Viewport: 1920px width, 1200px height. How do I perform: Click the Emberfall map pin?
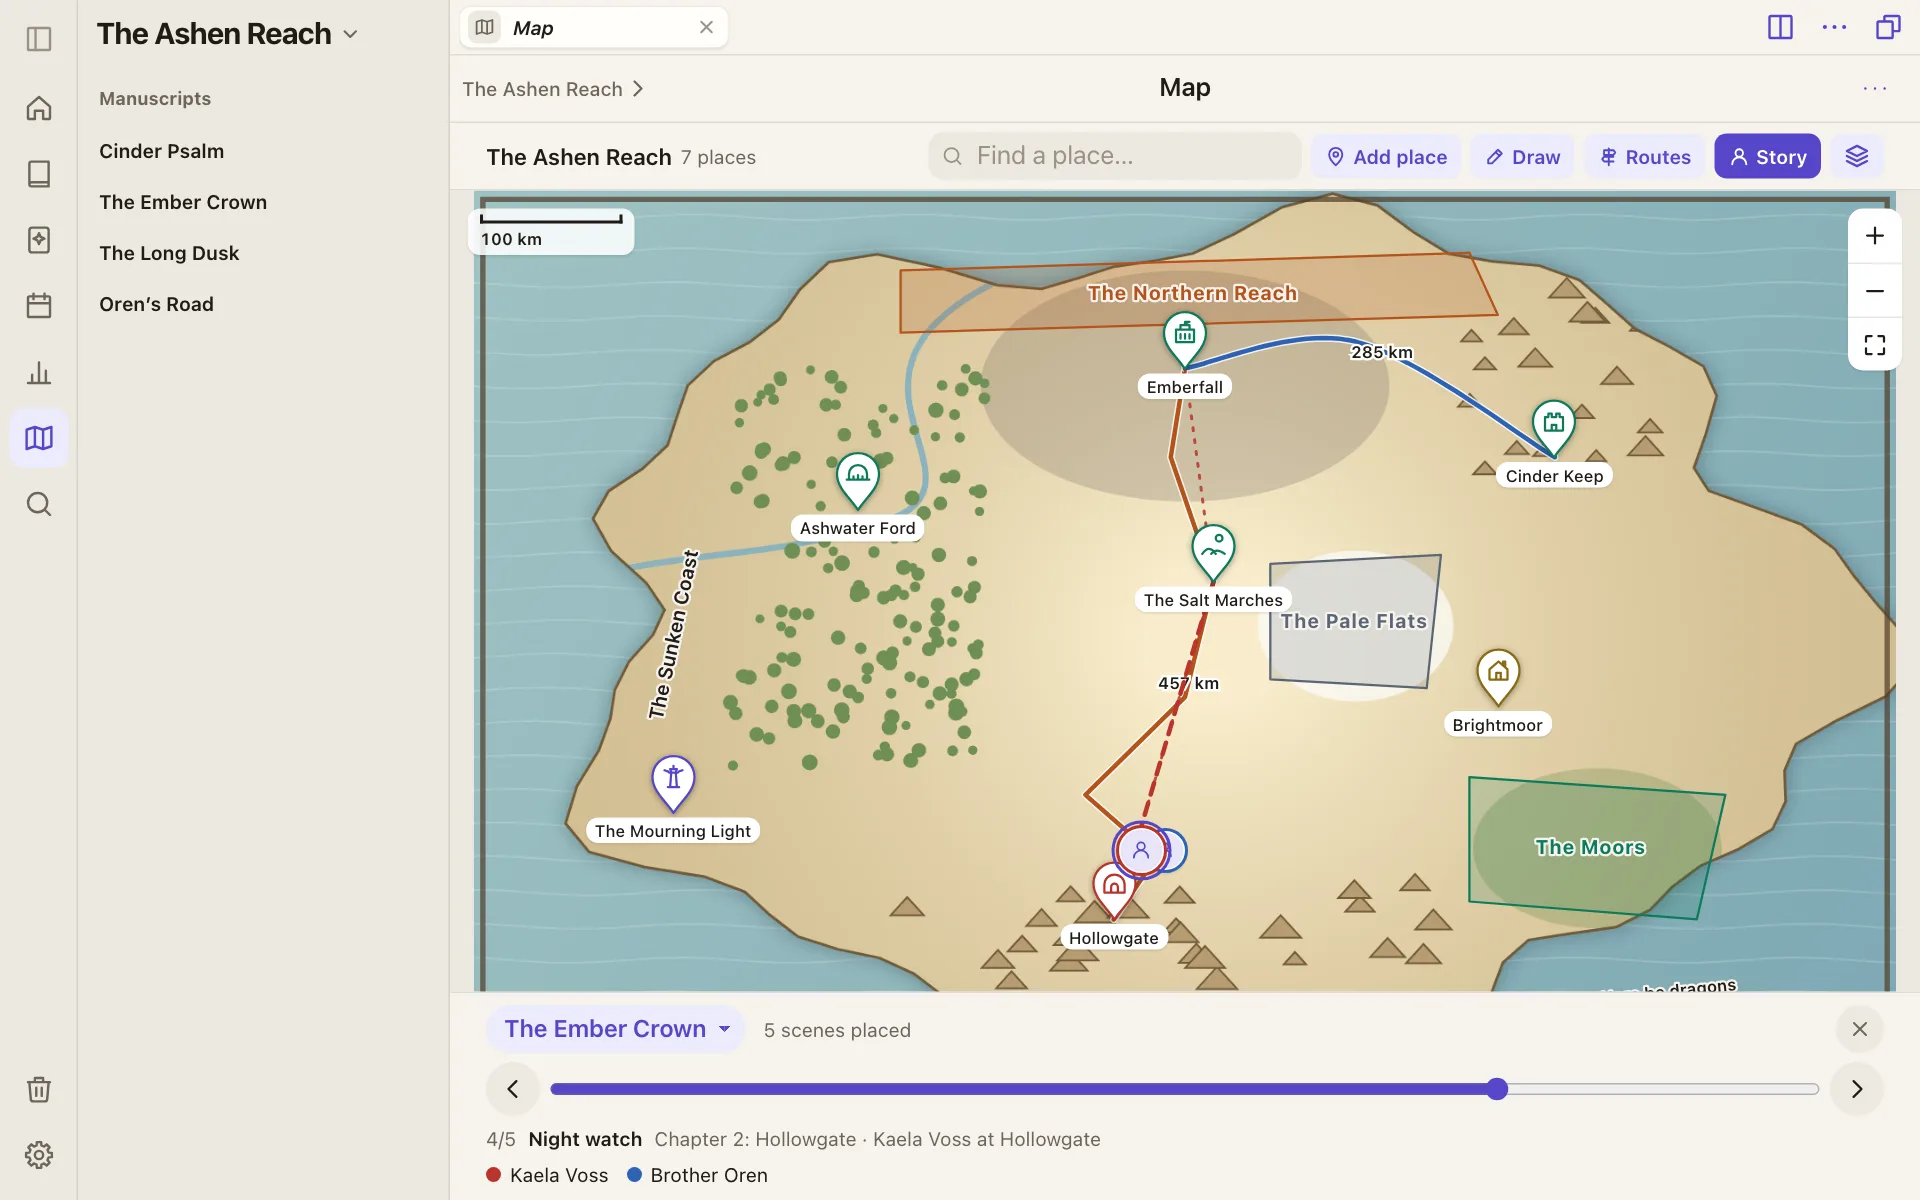pos(1185,340)
